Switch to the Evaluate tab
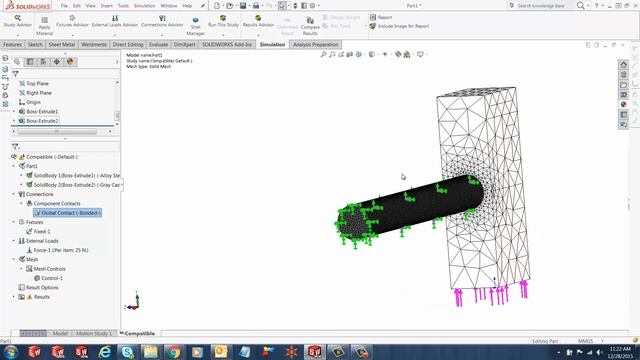 [158, 44]
